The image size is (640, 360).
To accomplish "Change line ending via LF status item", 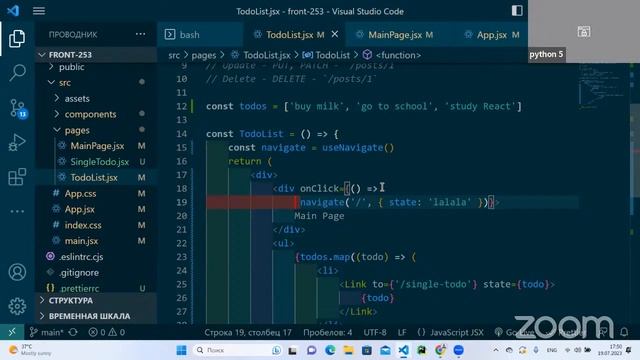I will tap(402, 332).
